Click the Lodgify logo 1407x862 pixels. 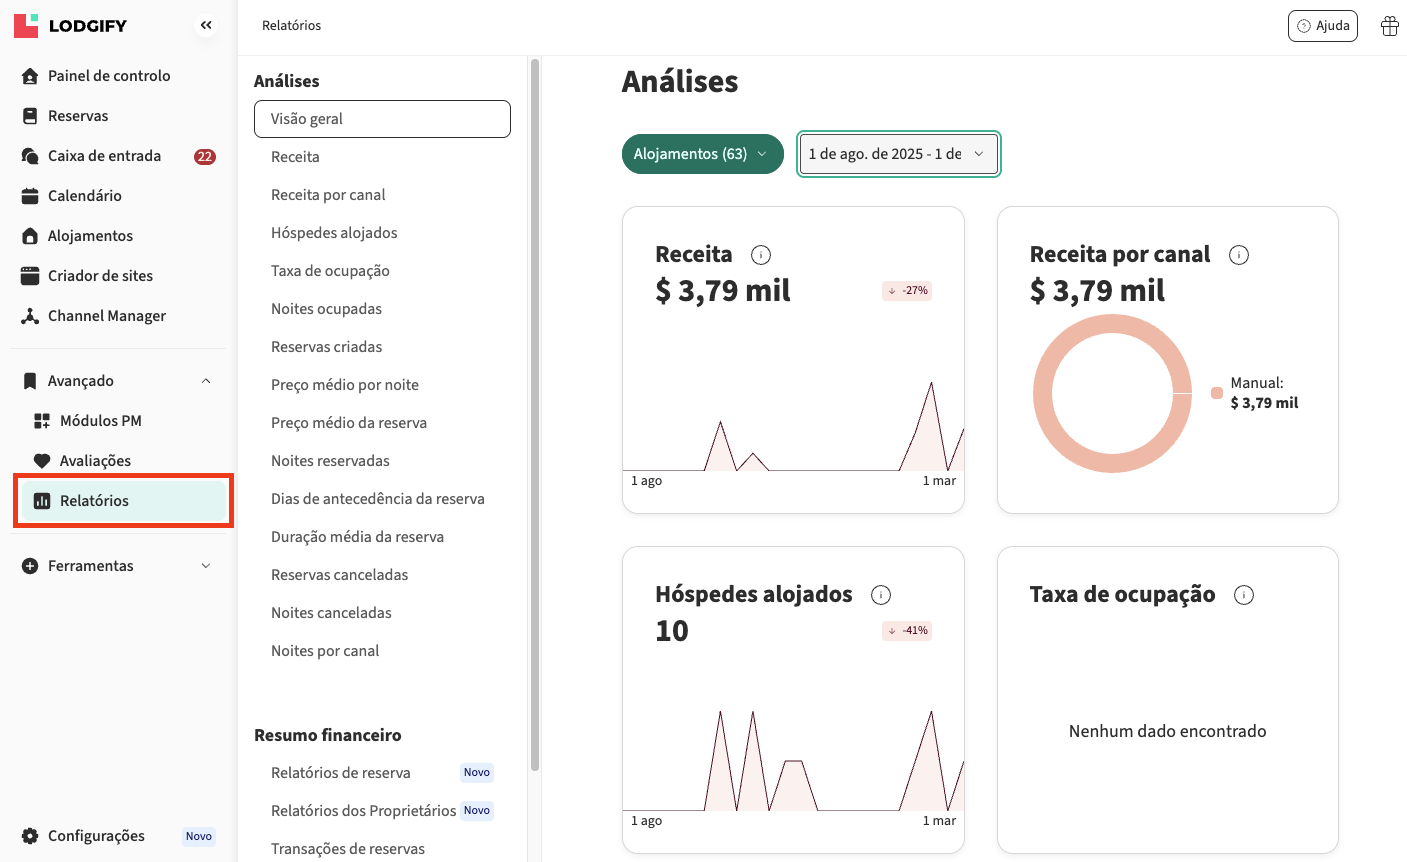click(x=71, y=26)
